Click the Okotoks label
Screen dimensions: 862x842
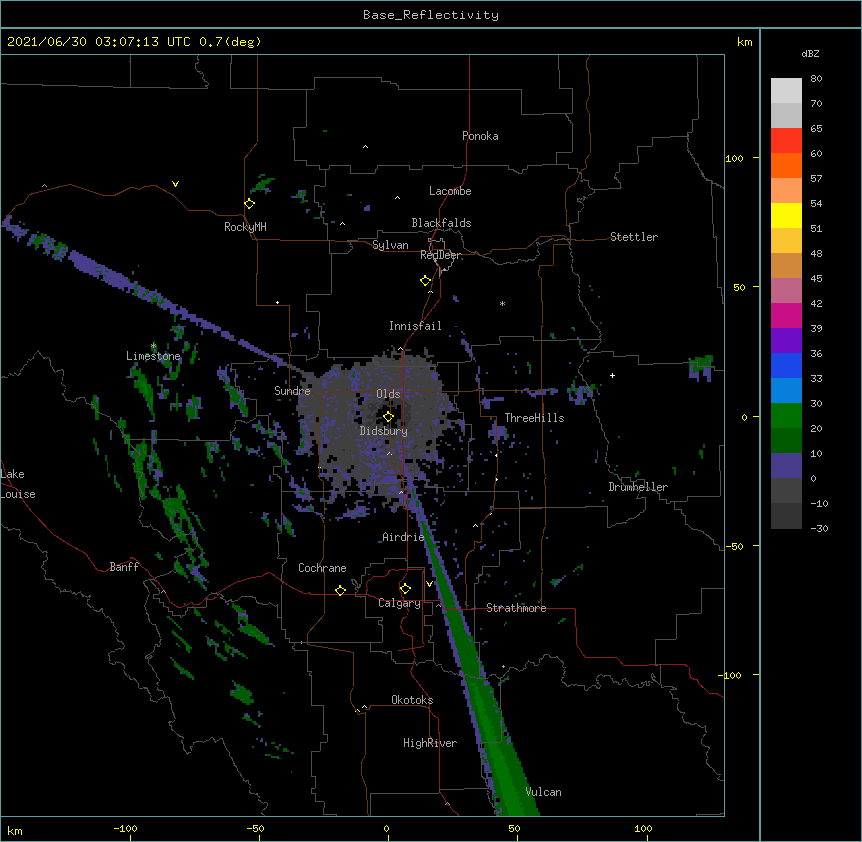pyautogui.click(x=412, y=700)
